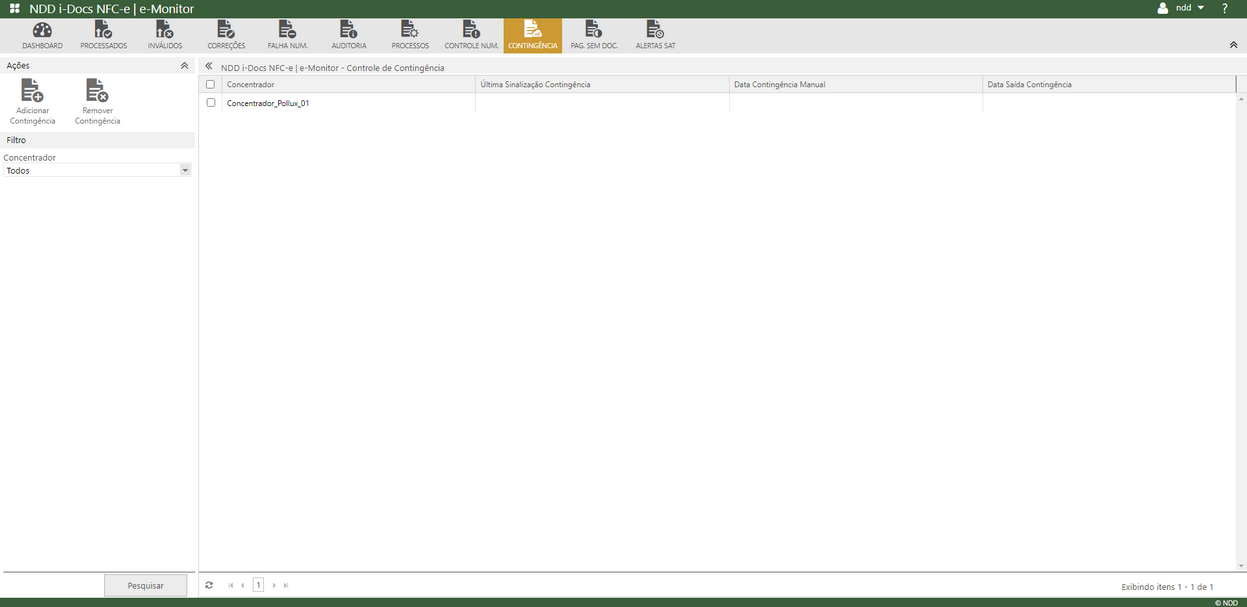Refresh the grid with the refresh icon
The width and height of the screenshot is (1247, 607).
tap(208, 585)
